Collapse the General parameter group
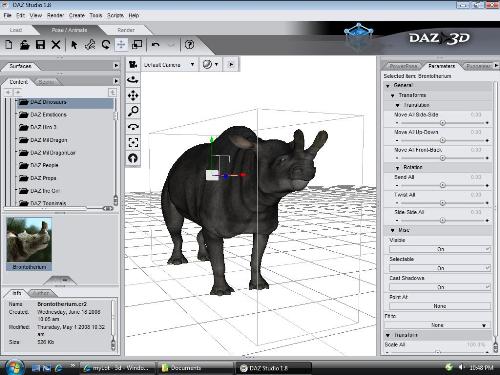 (388, 86)
